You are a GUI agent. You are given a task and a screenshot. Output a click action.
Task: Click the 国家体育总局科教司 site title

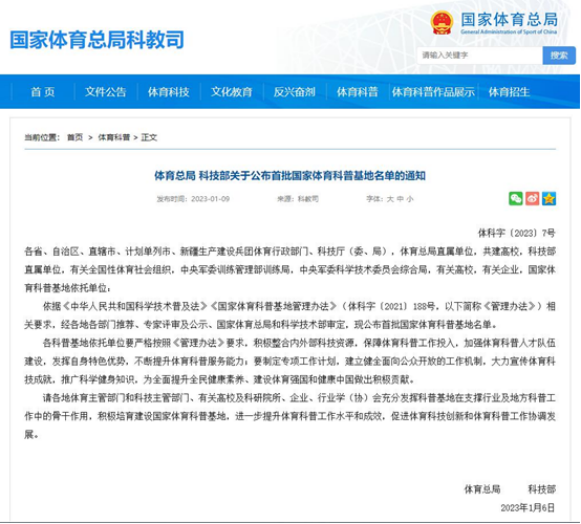97,40
